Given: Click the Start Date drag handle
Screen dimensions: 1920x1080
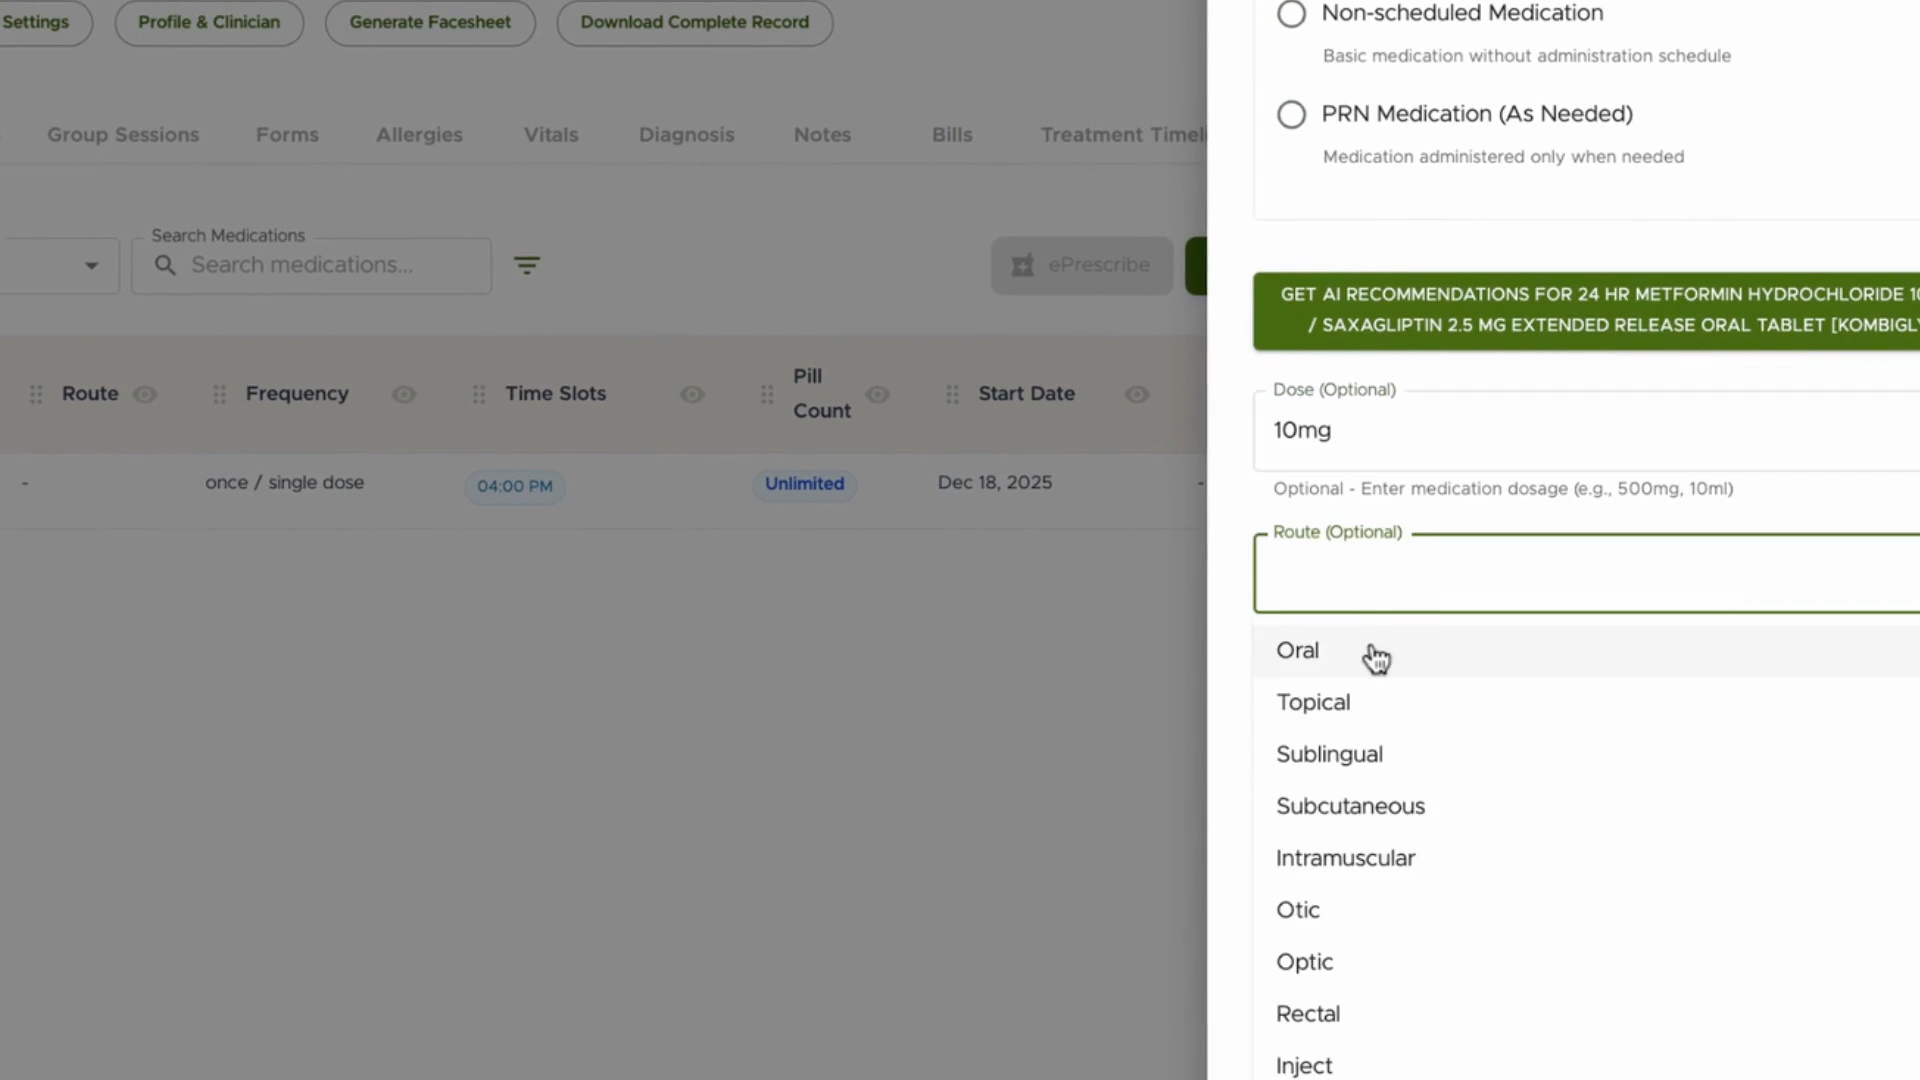Looking at the screenshot, I should tap(952, 394).
